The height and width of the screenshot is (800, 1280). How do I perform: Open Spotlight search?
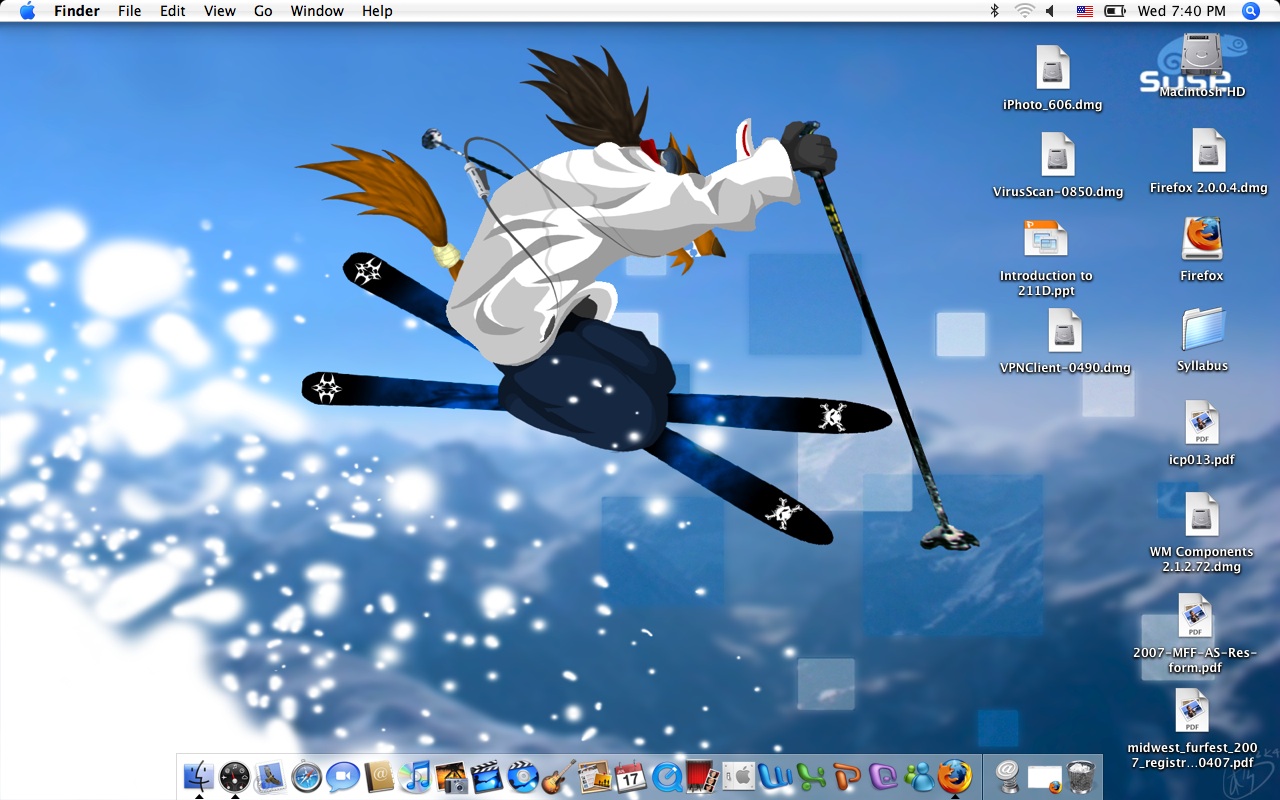[1251, 11]
